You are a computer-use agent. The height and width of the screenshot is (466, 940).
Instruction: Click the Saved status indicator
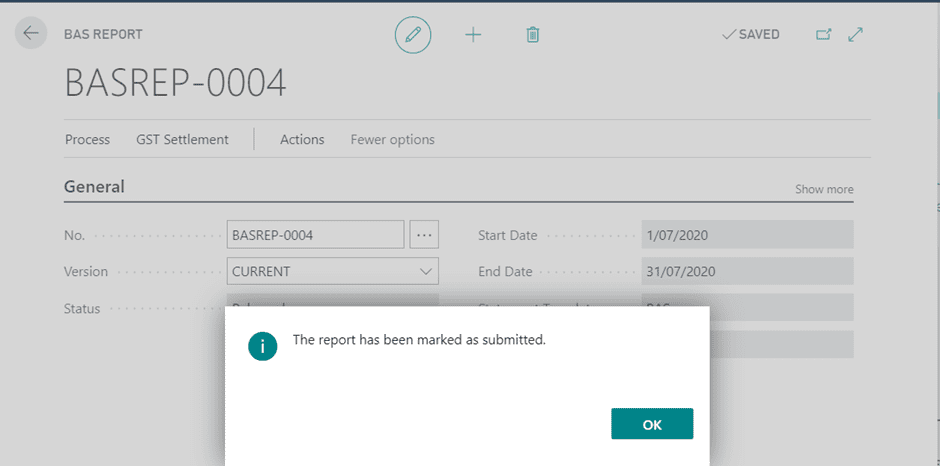[750, 34]
